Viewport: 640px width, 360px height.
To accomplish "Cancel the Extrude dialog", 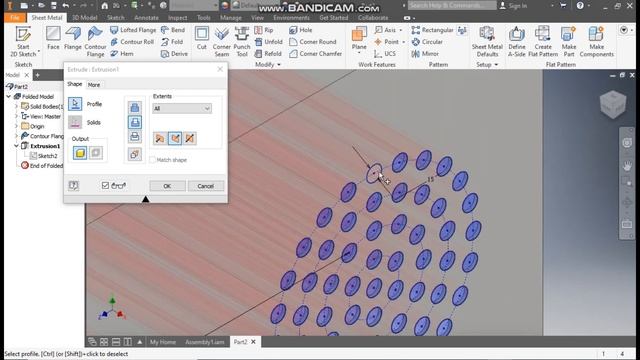I will (x=206, y=186).
